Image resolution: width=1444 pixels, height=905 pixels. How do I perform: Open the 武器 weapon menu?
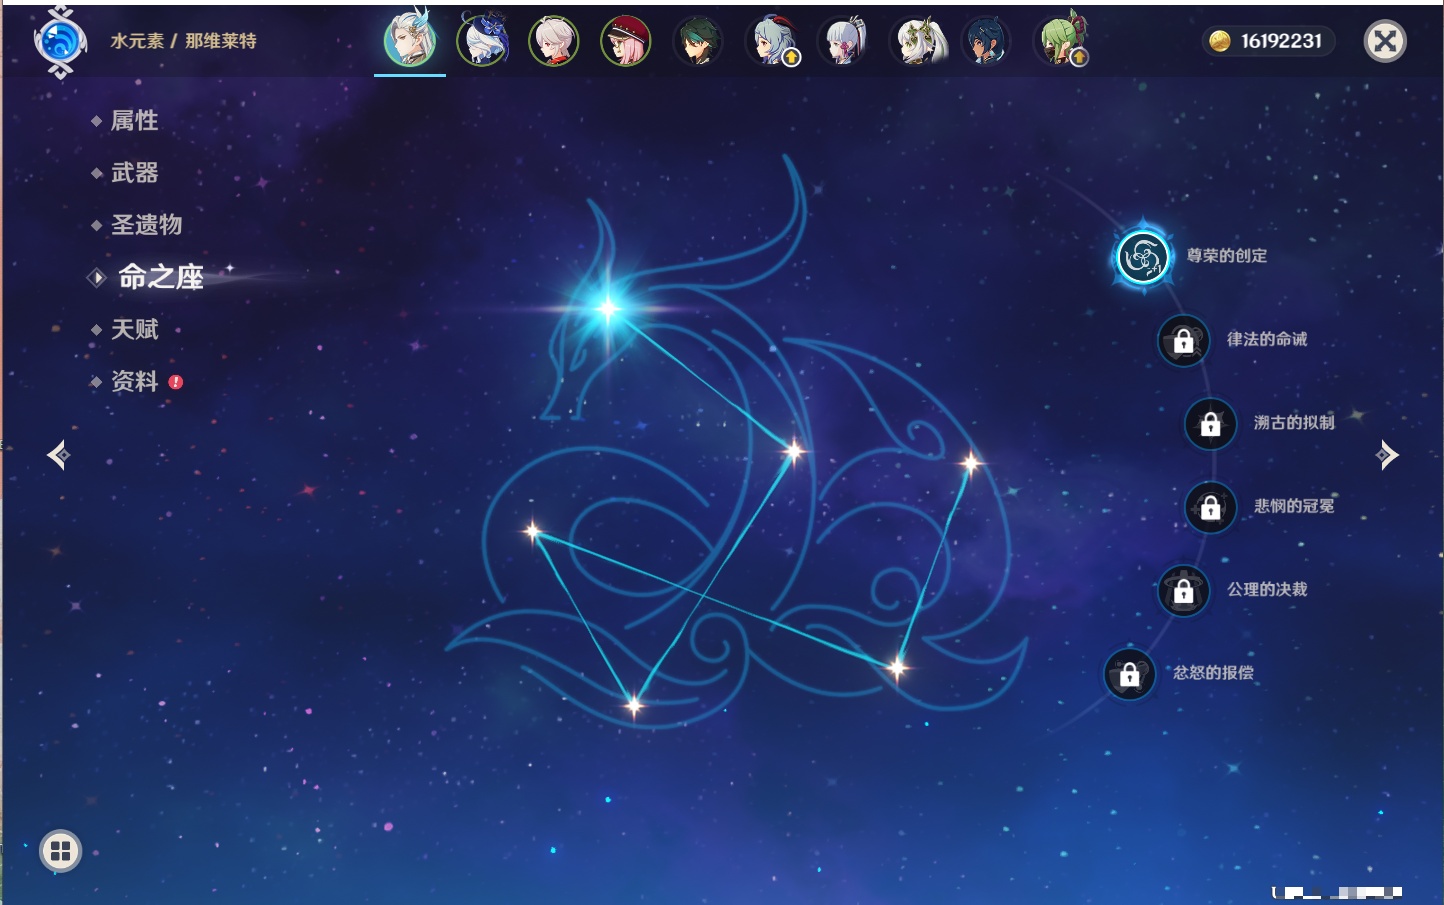pyautogui.click(x=134, y=173)
